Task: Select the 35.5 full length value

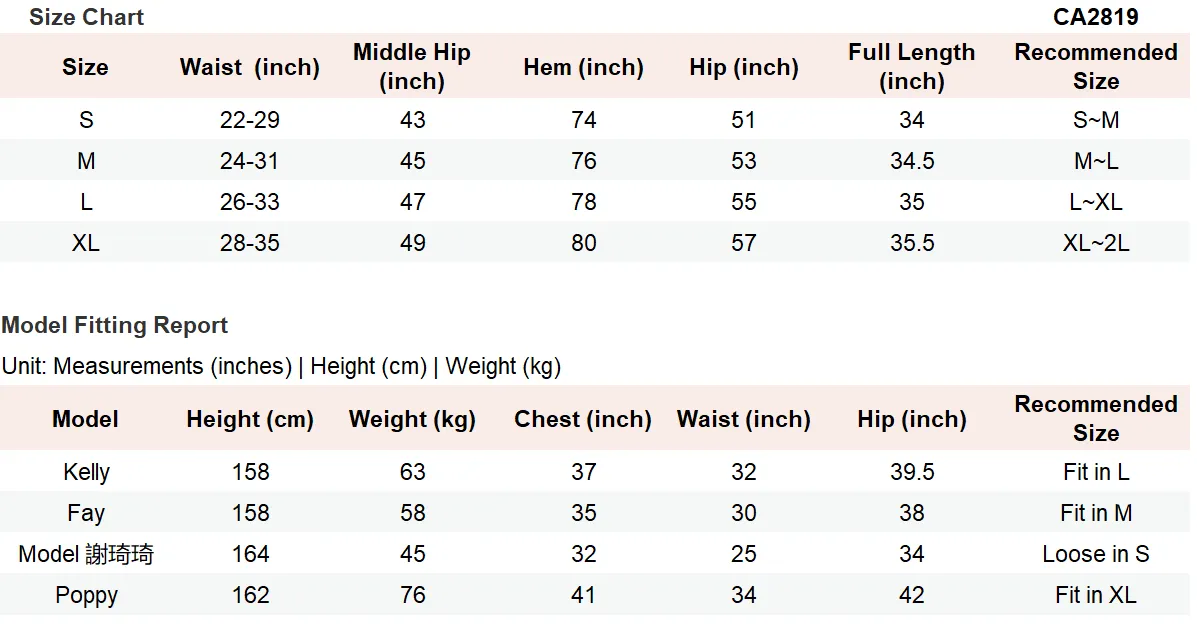Action: [911, 243]
